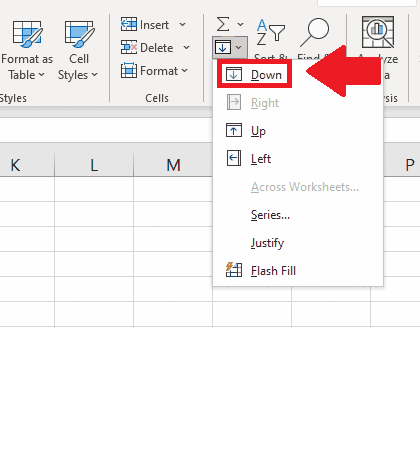Click the Find & Select magnifier icon

point(314,32)
